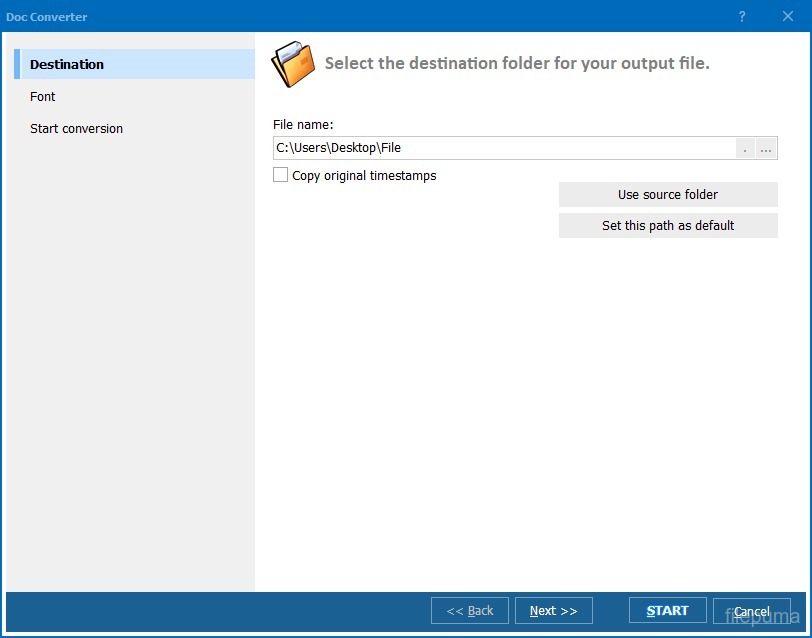The image size is (812, 638).
Task: Open the browse button with three dots
Action: click(x=766, y=148)
